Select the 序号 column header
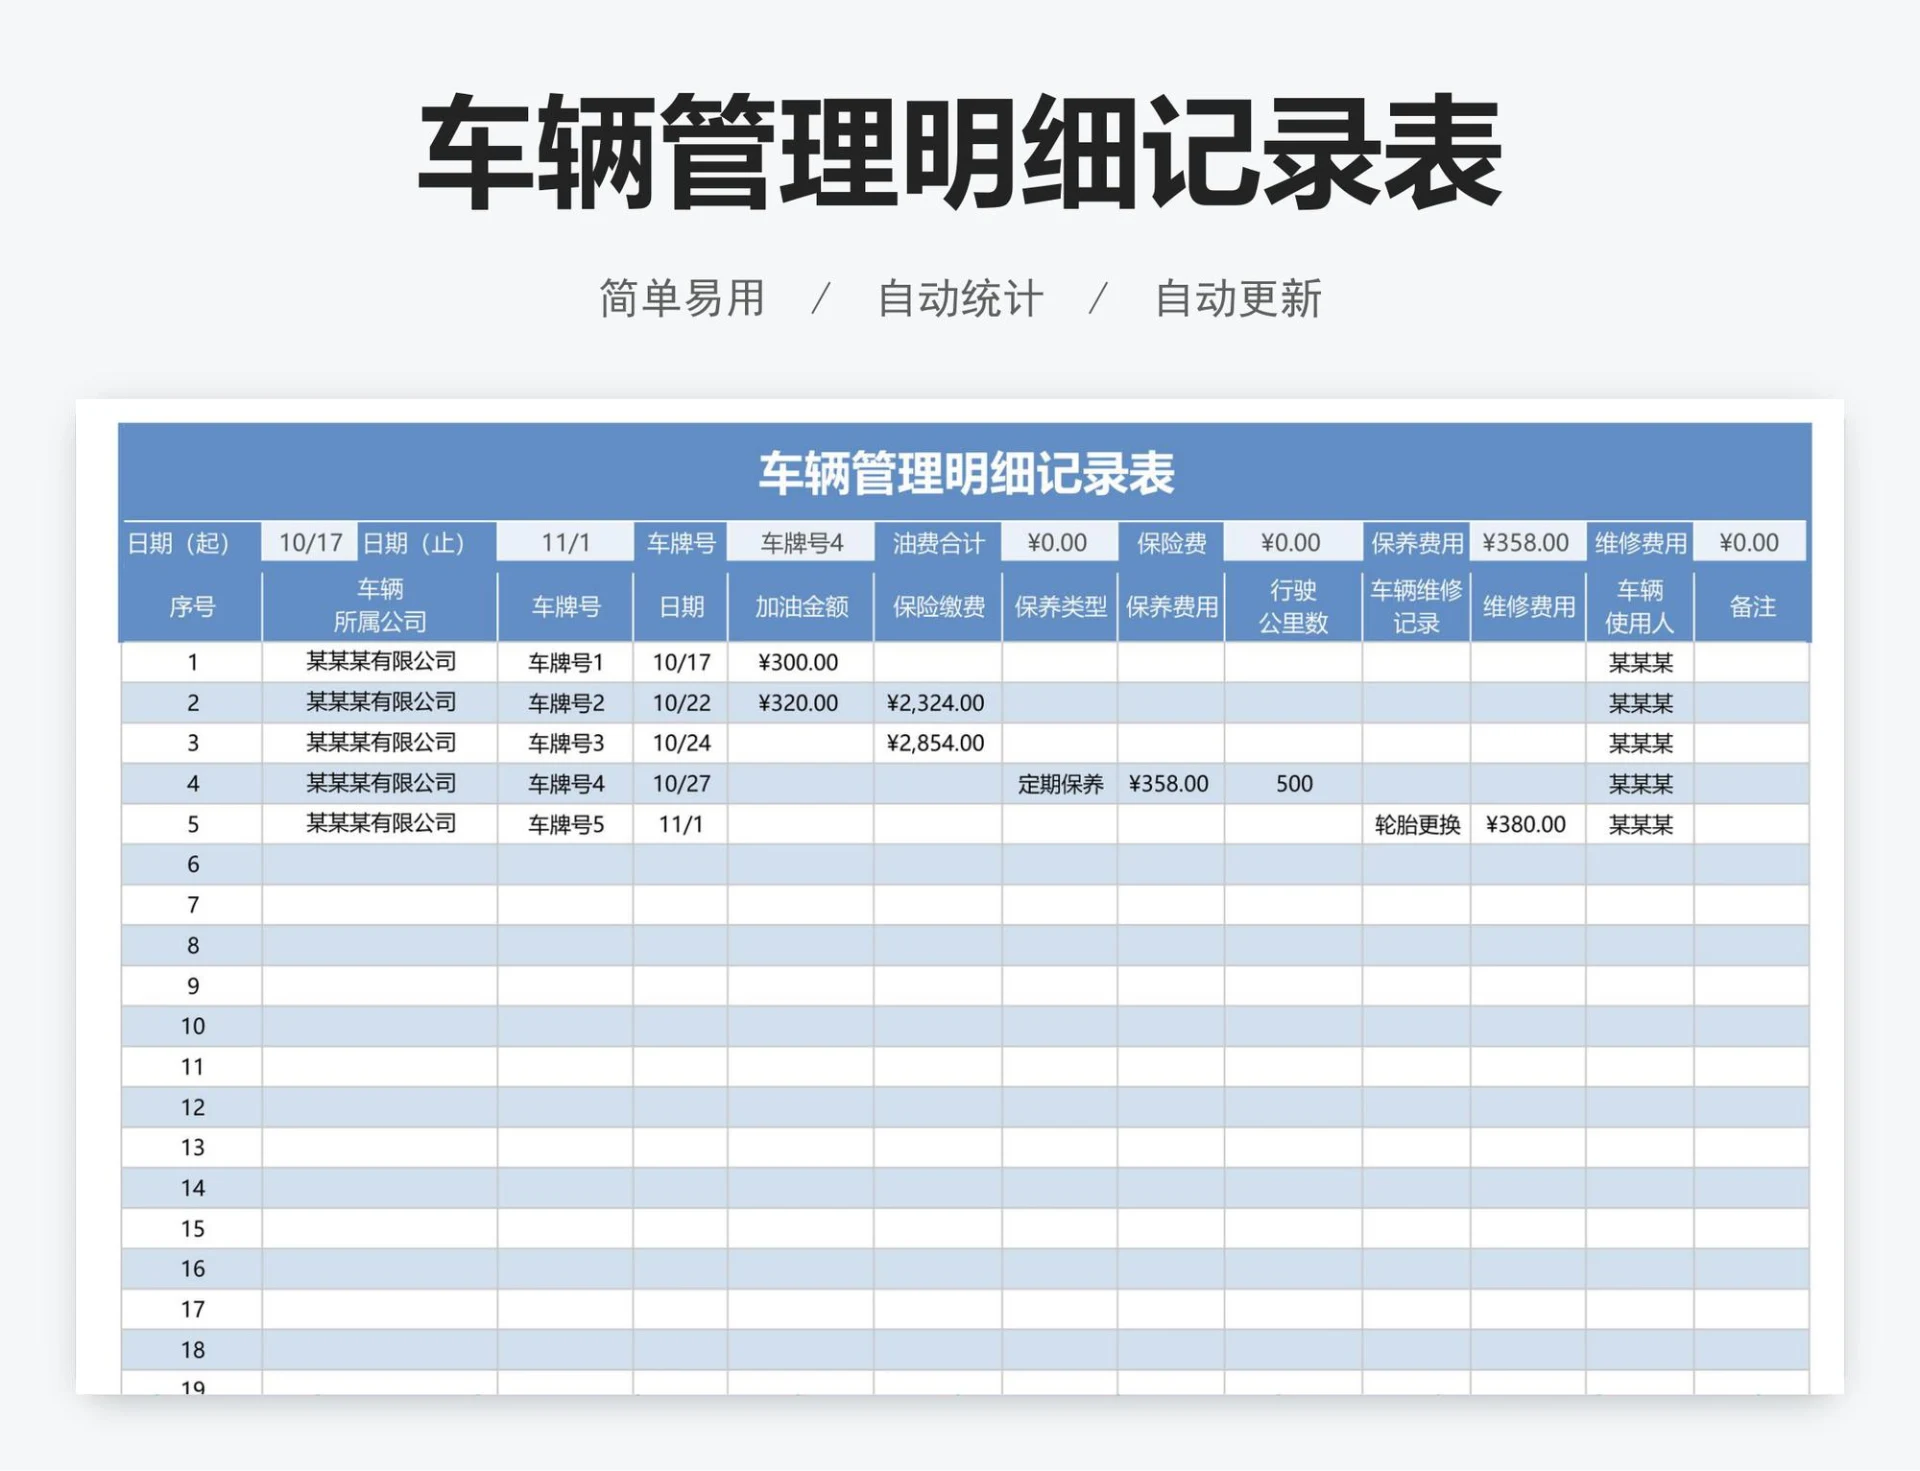The width and height of the screenshot is (1920, 1471). coord(191,605)
